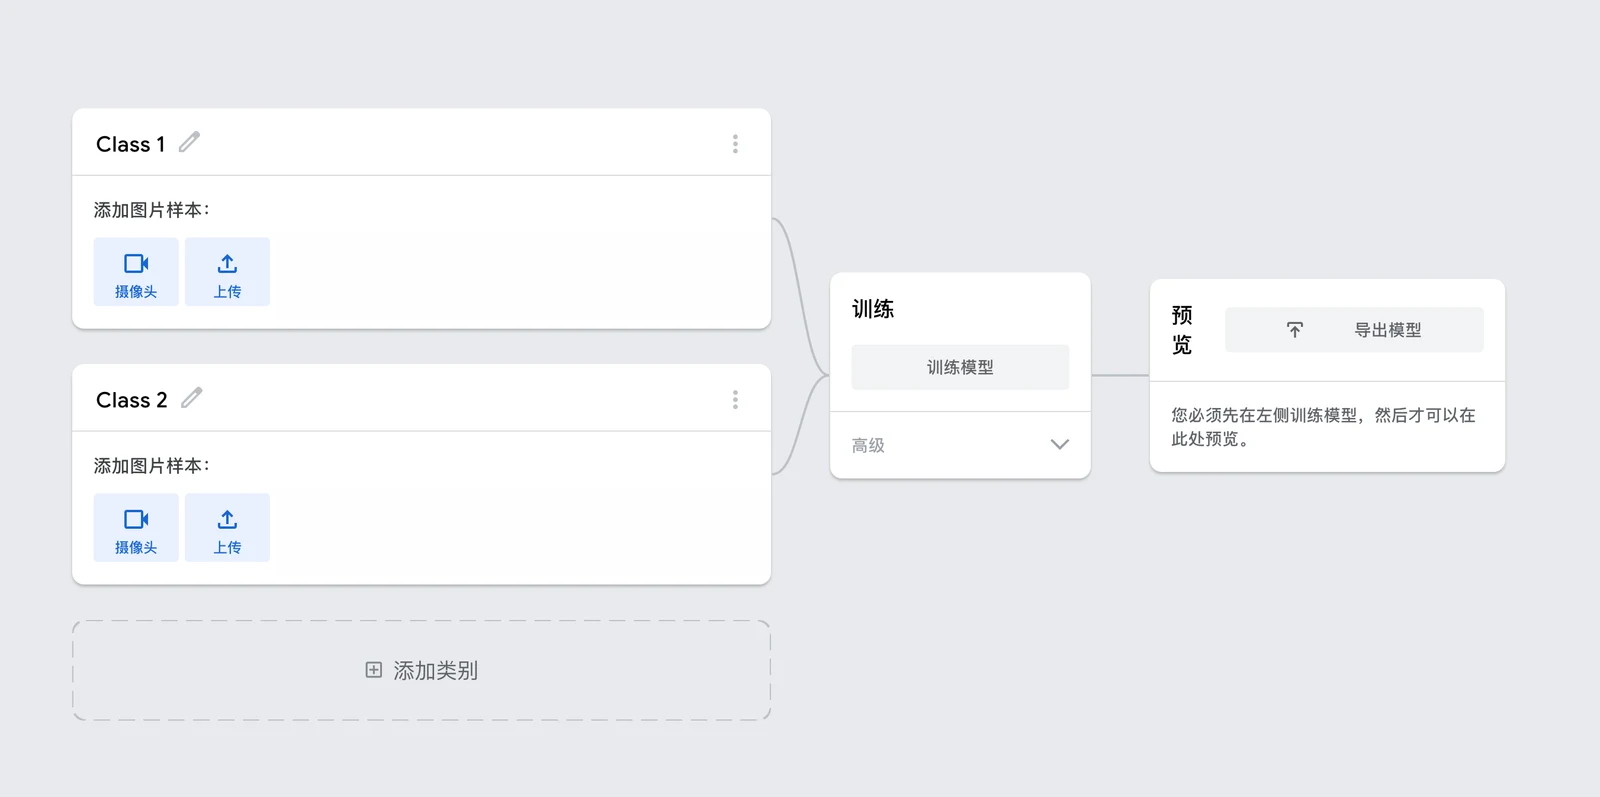Click the 添加类别 add class button
This screenshot has height=797, width=1600.
click(422, 670)
